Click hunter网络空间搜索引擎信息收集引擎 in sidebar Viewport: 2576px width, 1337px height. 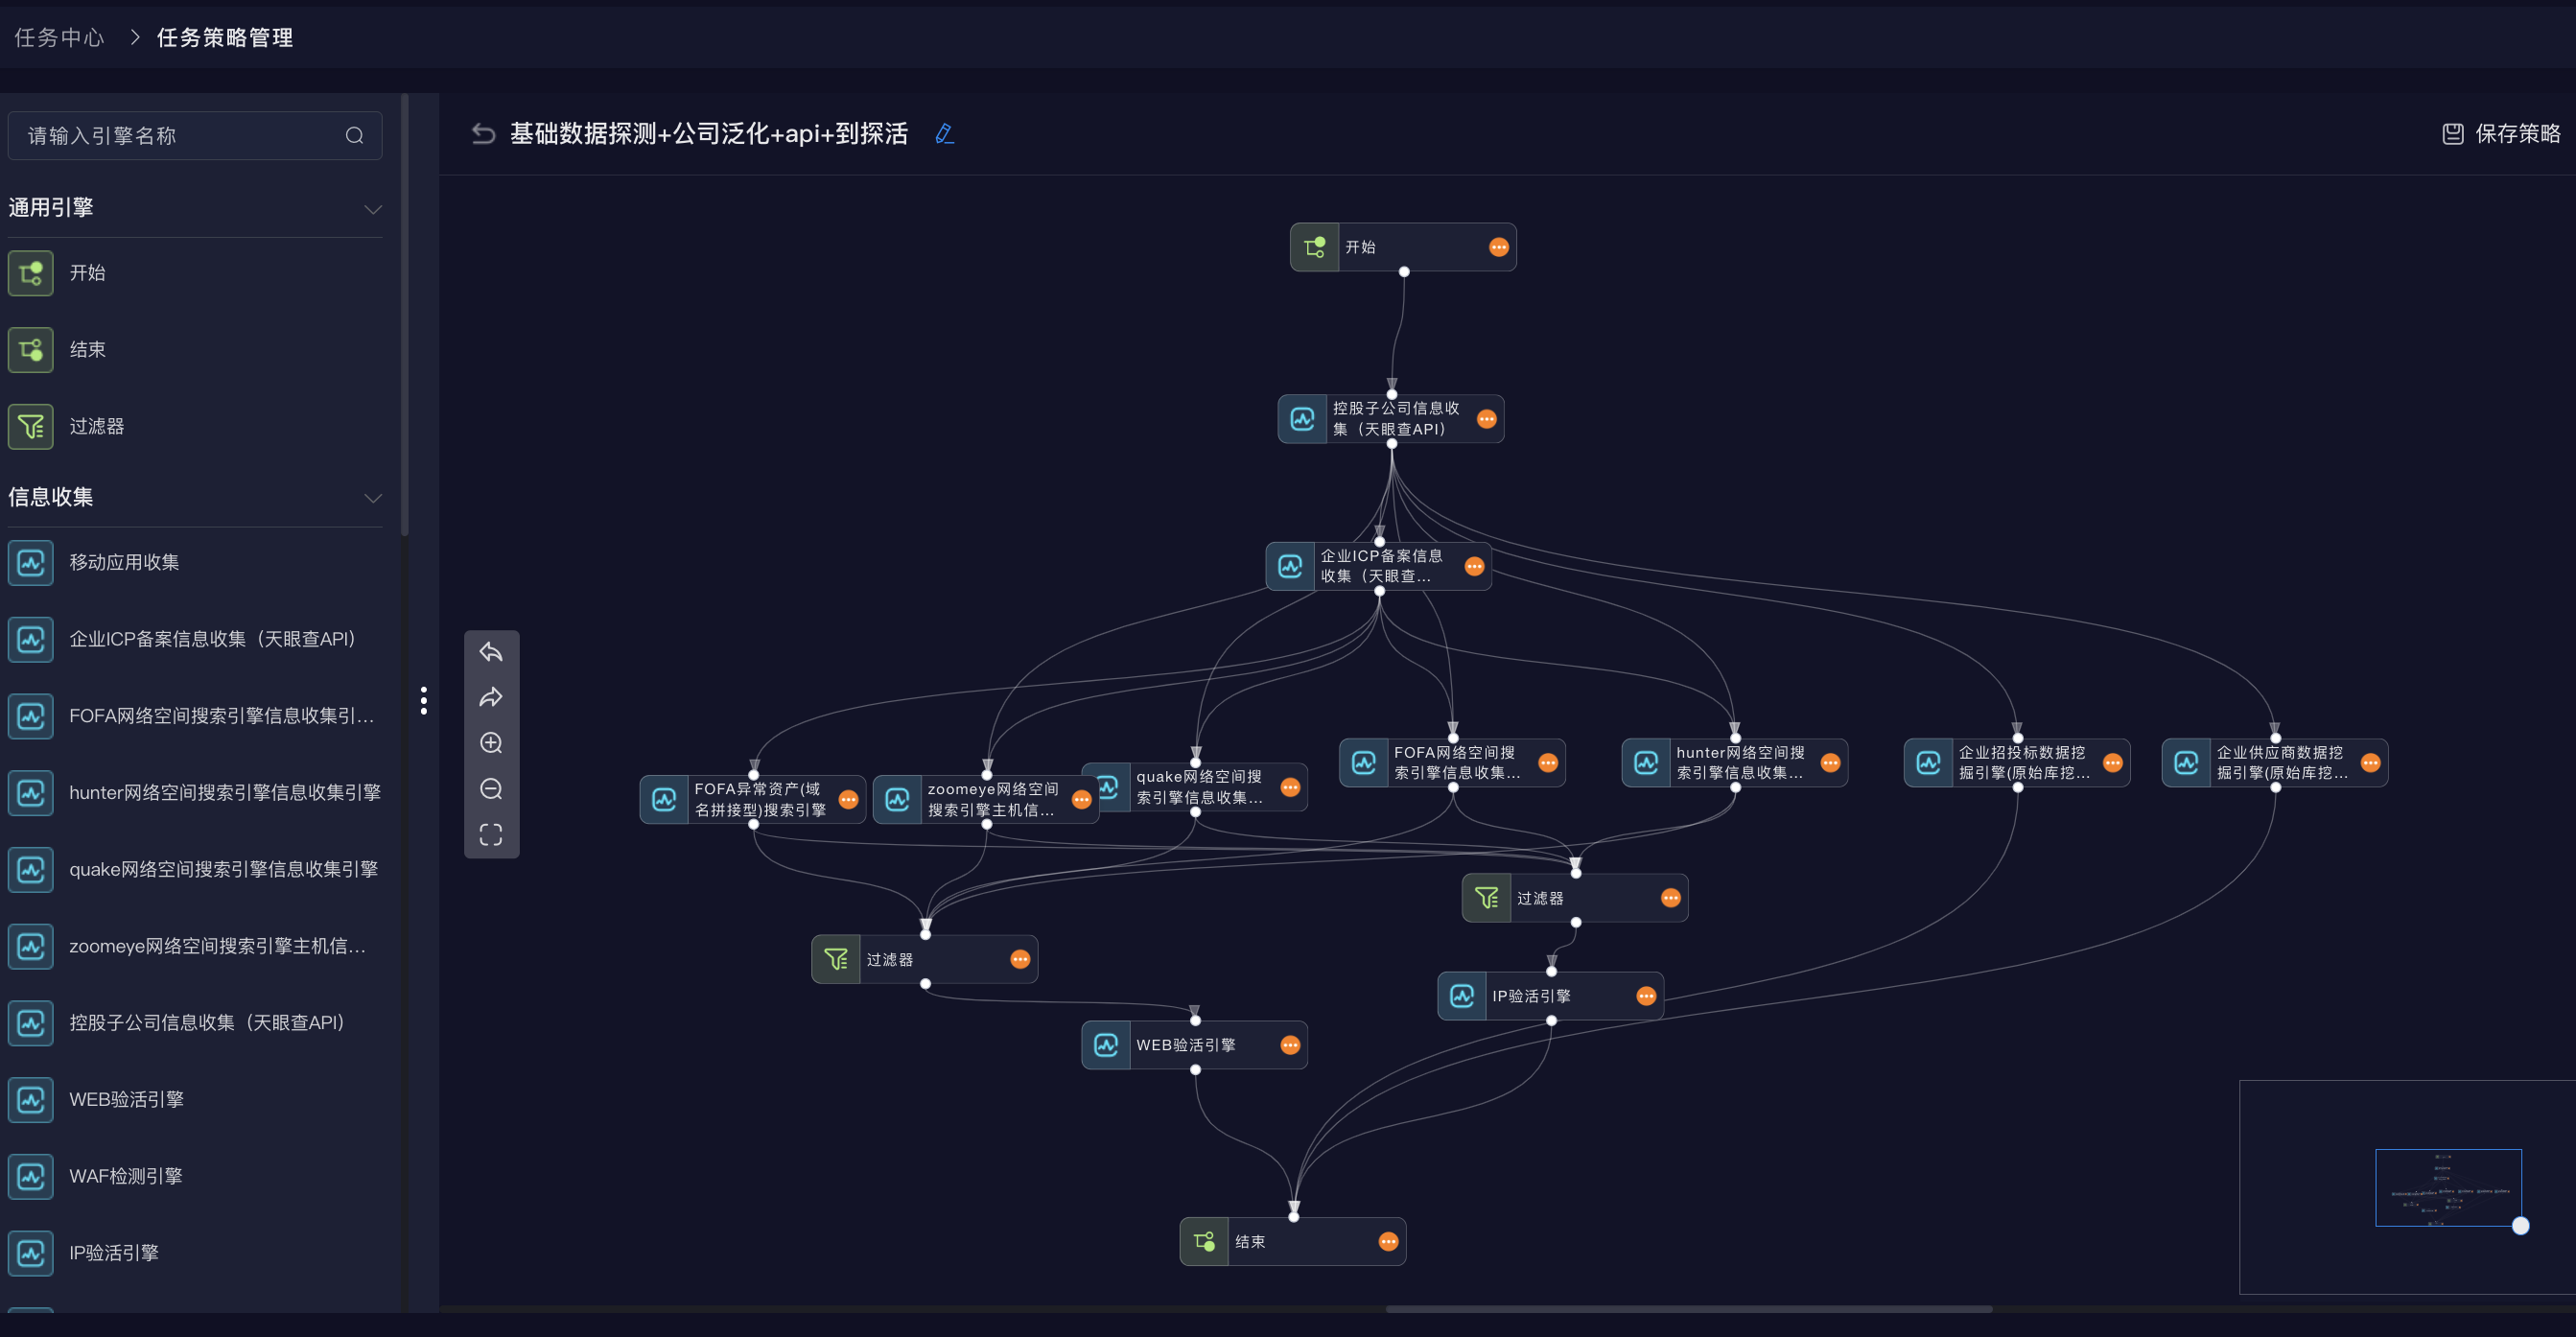pos(225,793)
